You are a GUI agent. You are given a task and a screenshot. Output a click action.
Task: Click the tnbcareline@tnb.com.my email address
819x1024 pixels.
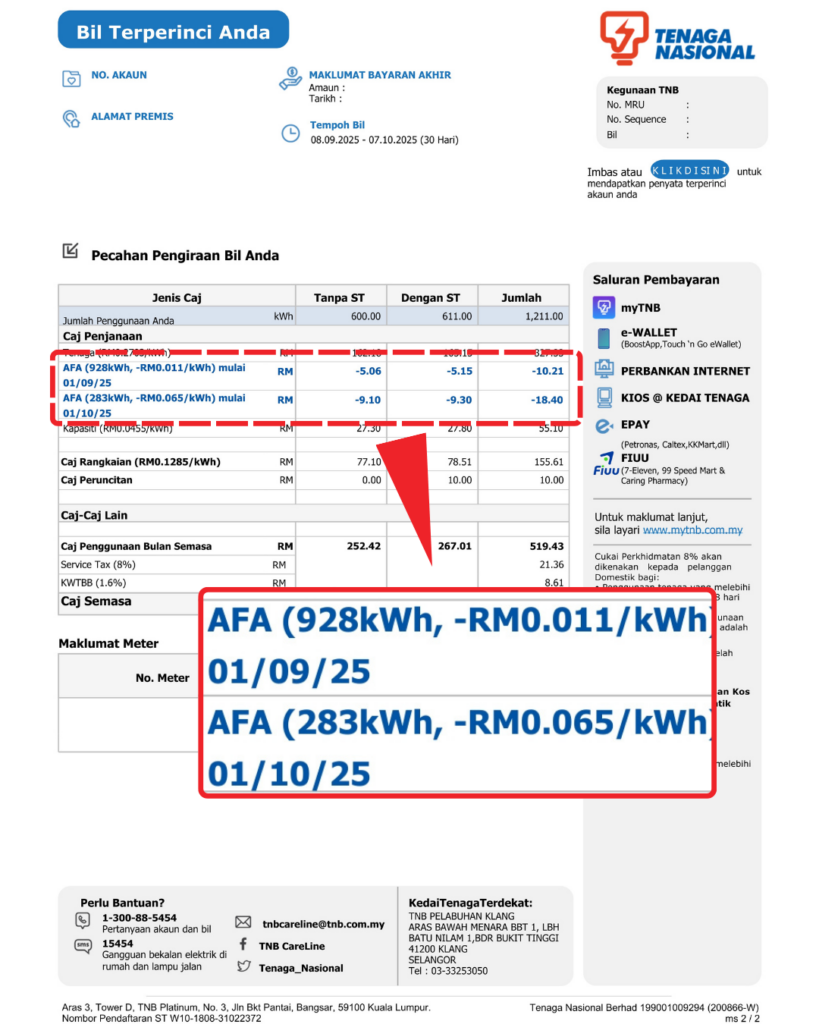tap(323, 924)
